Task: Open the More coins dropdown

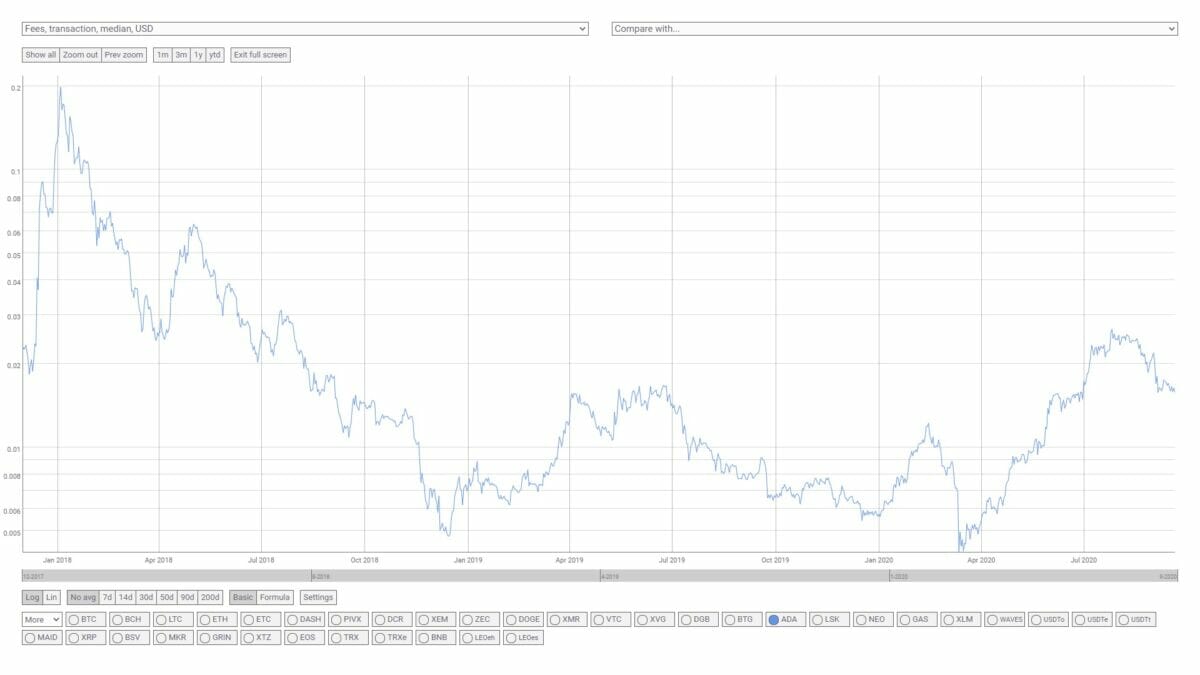Action: 42,620
